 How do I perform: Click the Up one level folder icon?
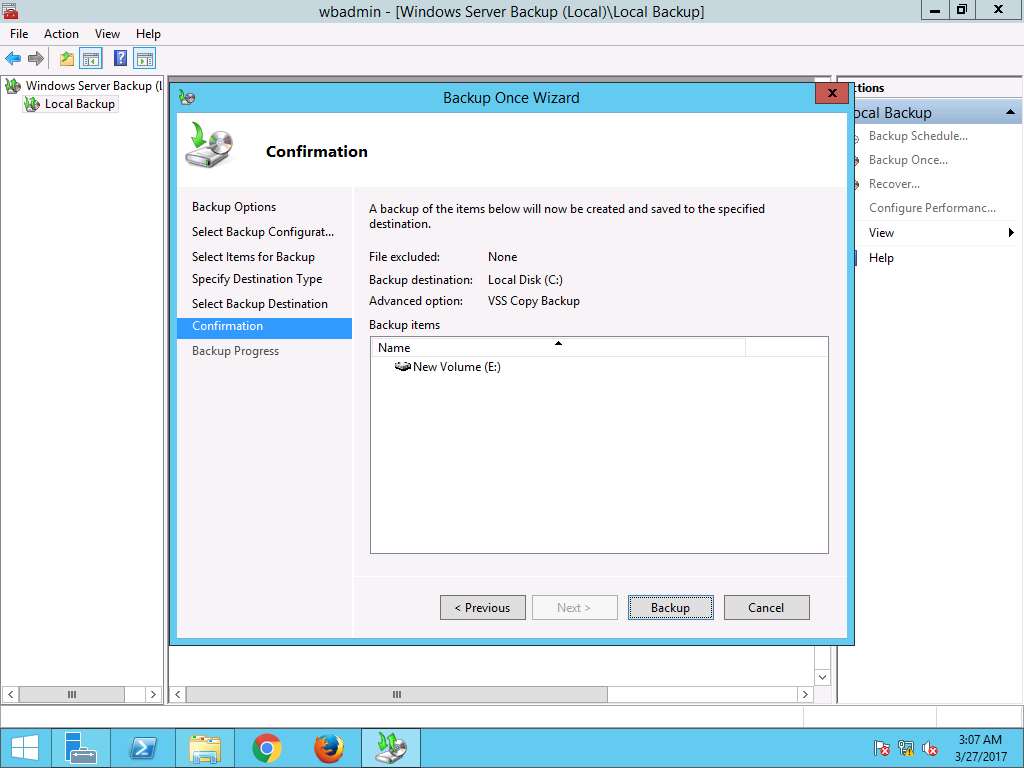(67, 59)
